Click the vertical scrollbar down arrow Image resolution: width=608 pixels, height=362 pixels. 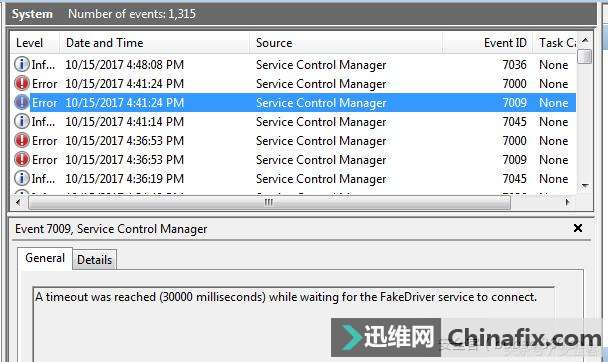click(x=585, y=186)
